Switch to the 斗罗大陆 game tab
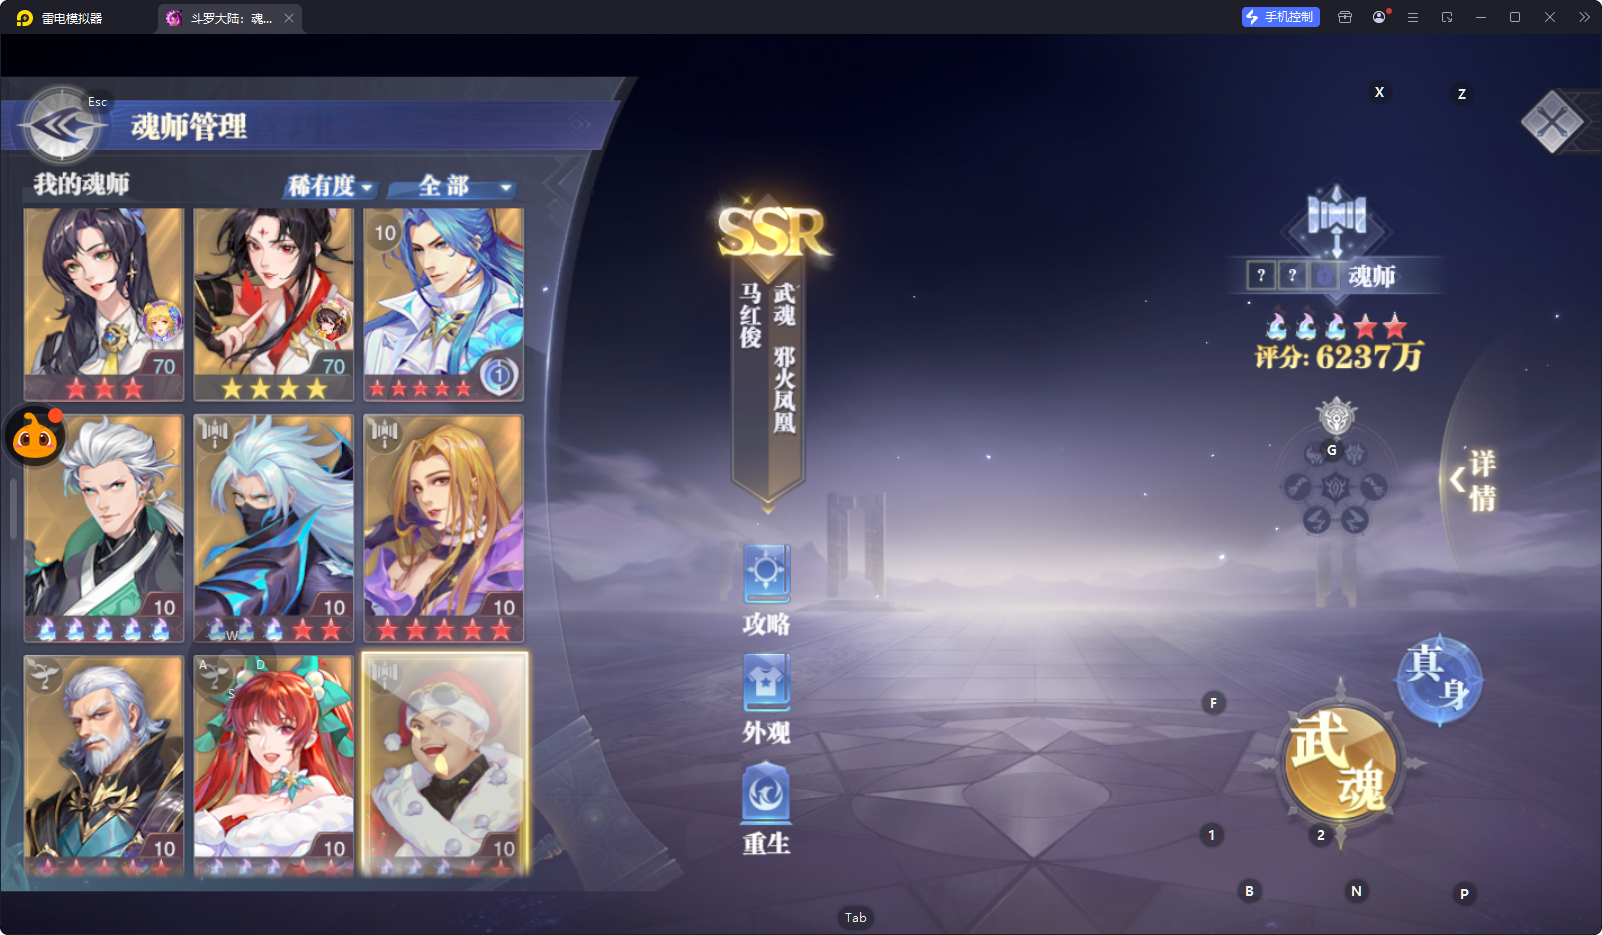Viewport: 1602px width, 935px height. pyautogui.click(x=229, y=18)
